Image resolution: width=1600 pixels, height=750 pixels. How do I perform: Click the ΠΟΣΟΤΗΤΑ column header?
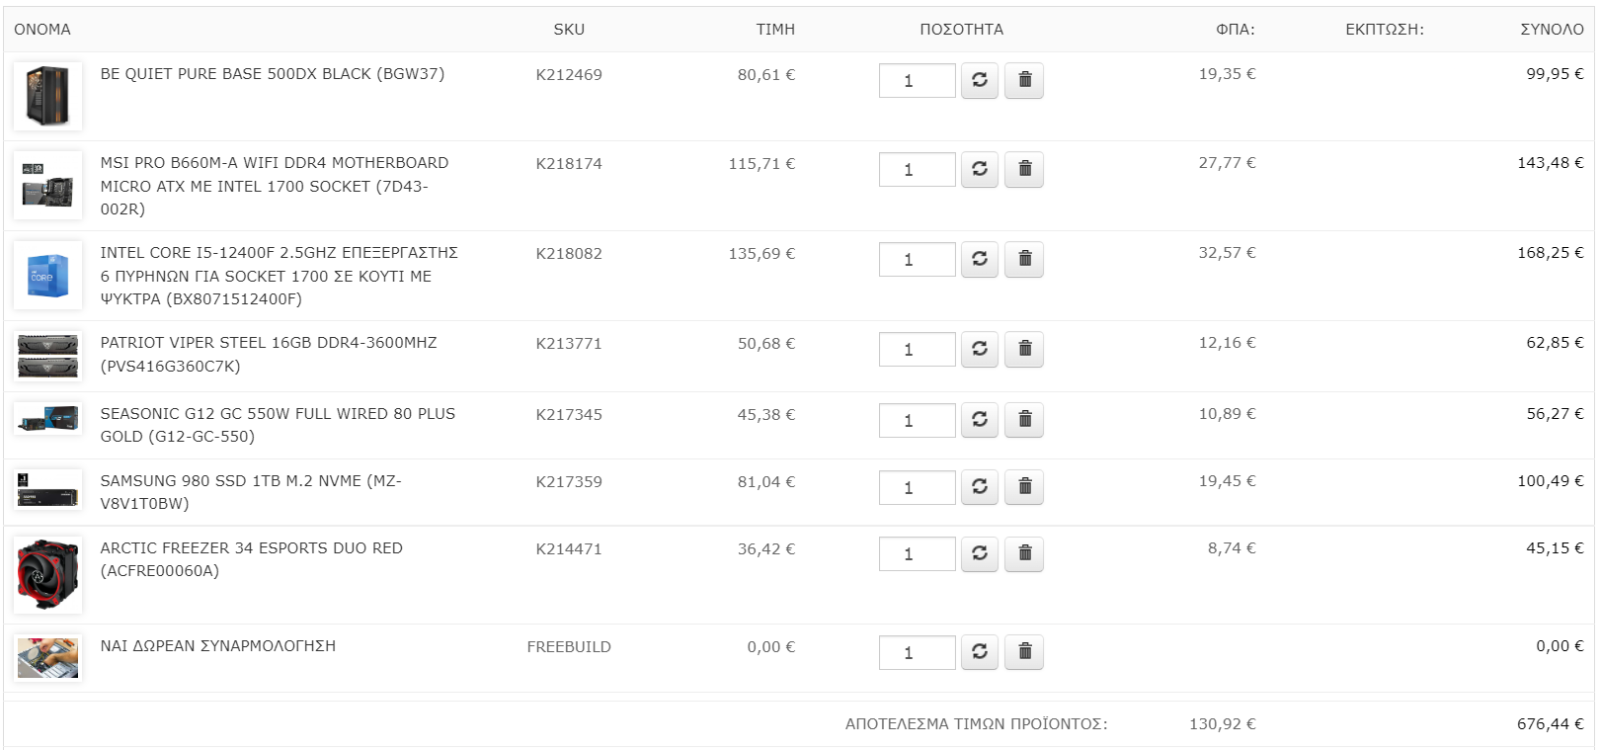tap(961, 29)
